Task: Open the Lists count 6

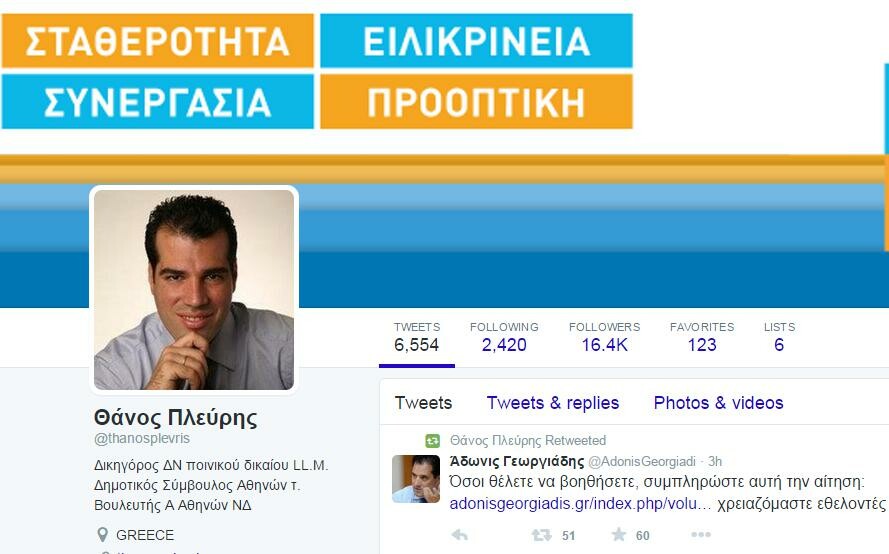Action: [x=779, y=337]
